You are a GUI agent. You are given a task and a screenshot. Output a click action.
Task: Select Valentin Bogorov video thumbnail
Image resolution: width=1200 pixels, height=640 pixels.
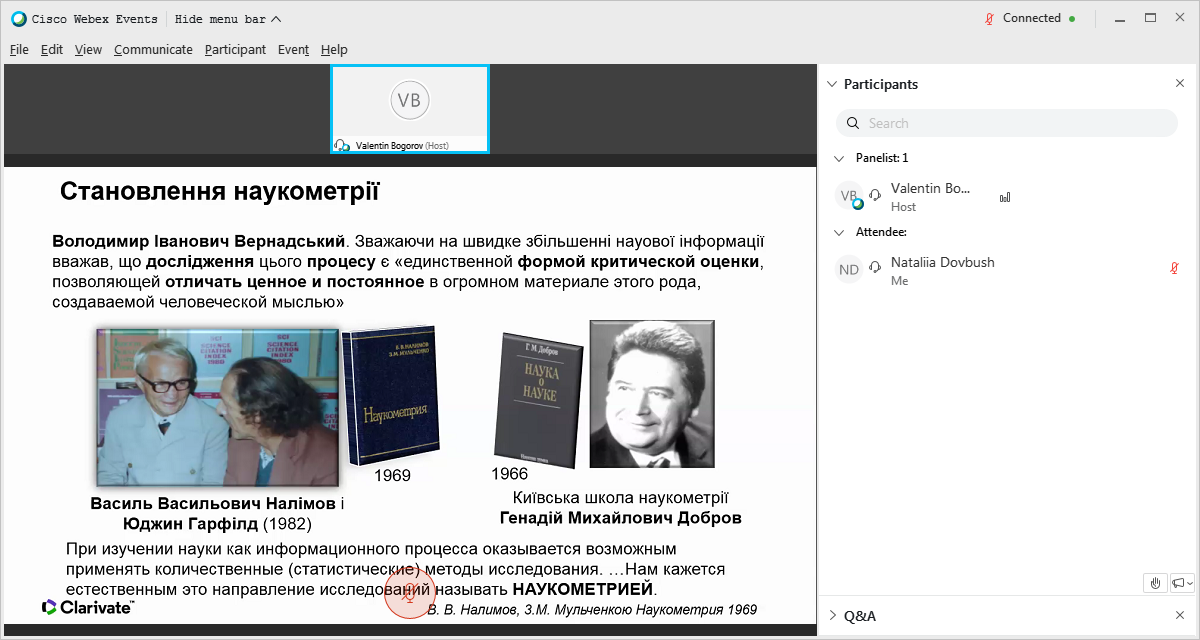[x=409, y=108]
